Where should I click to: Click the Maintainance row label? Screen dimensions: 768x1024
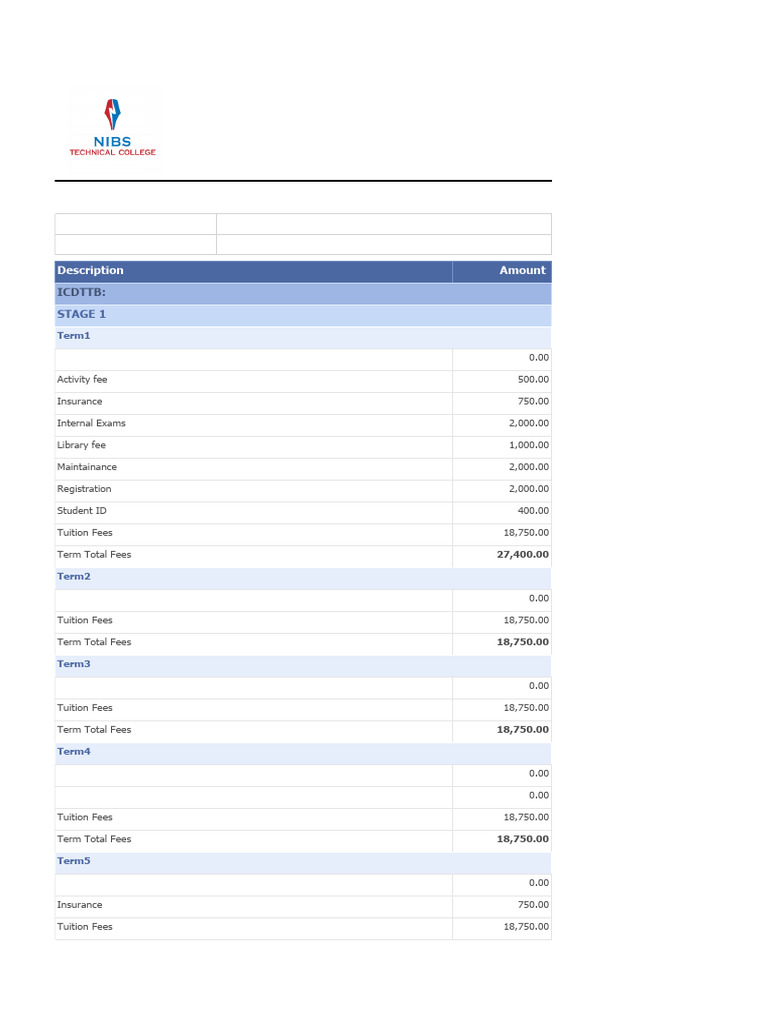87,467
